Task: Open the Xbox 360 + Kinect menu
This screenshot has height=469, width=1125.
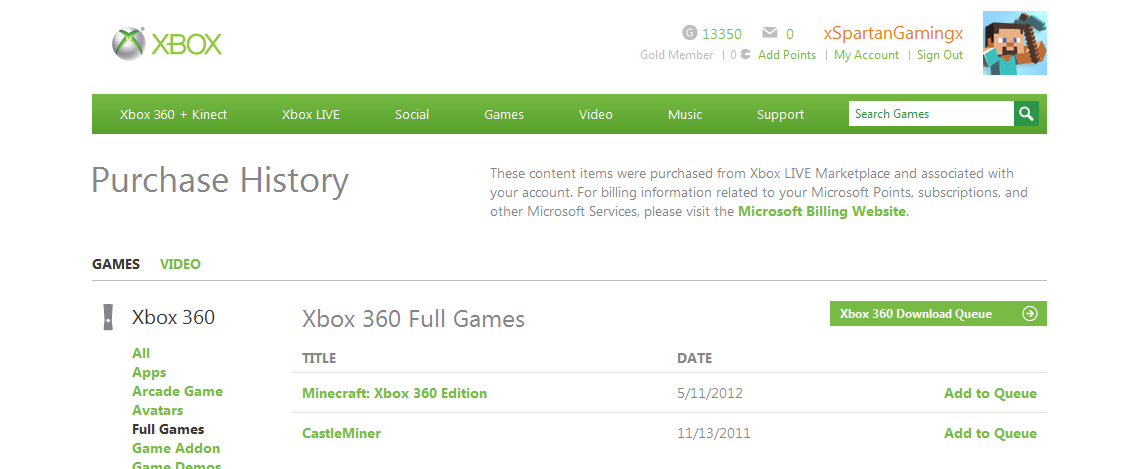Action: click(x=173, y=114)
